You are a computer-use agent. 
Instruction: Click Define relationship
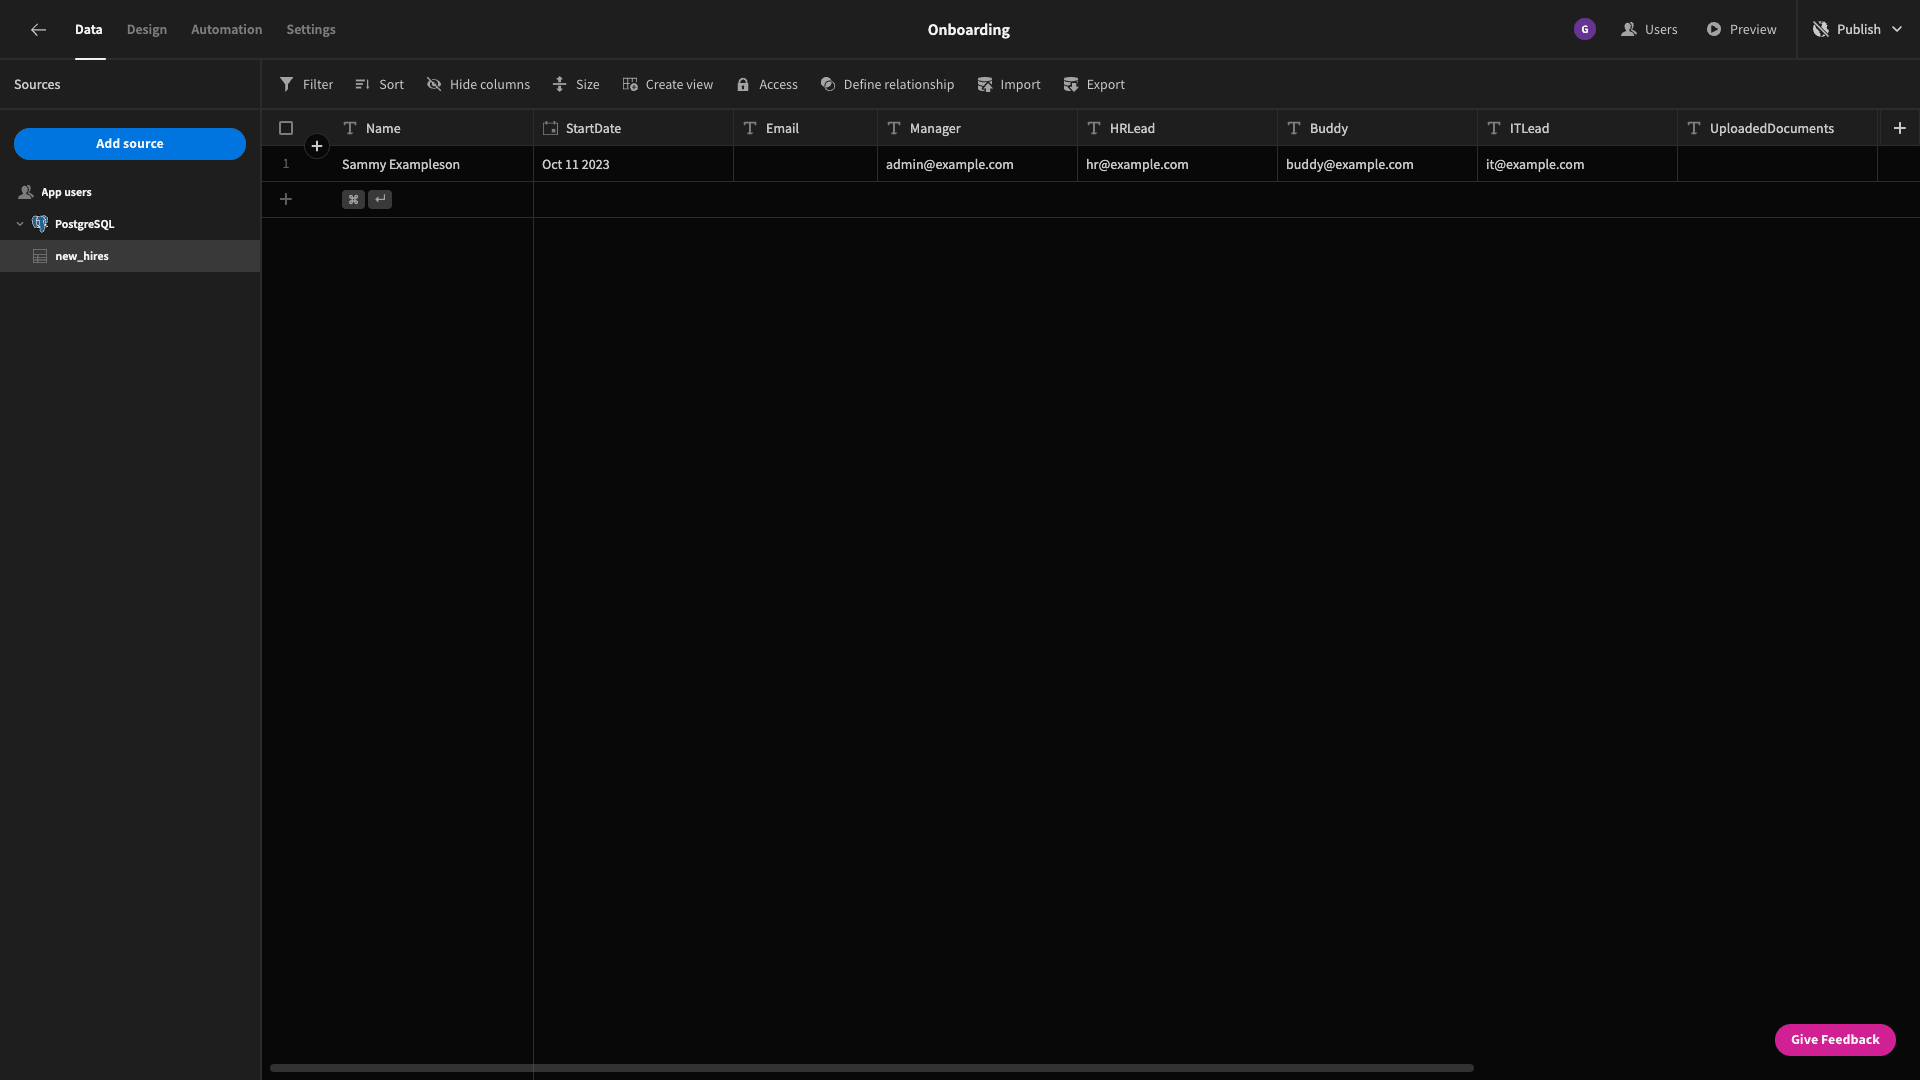pyautogui.click(x=887, y=85)
